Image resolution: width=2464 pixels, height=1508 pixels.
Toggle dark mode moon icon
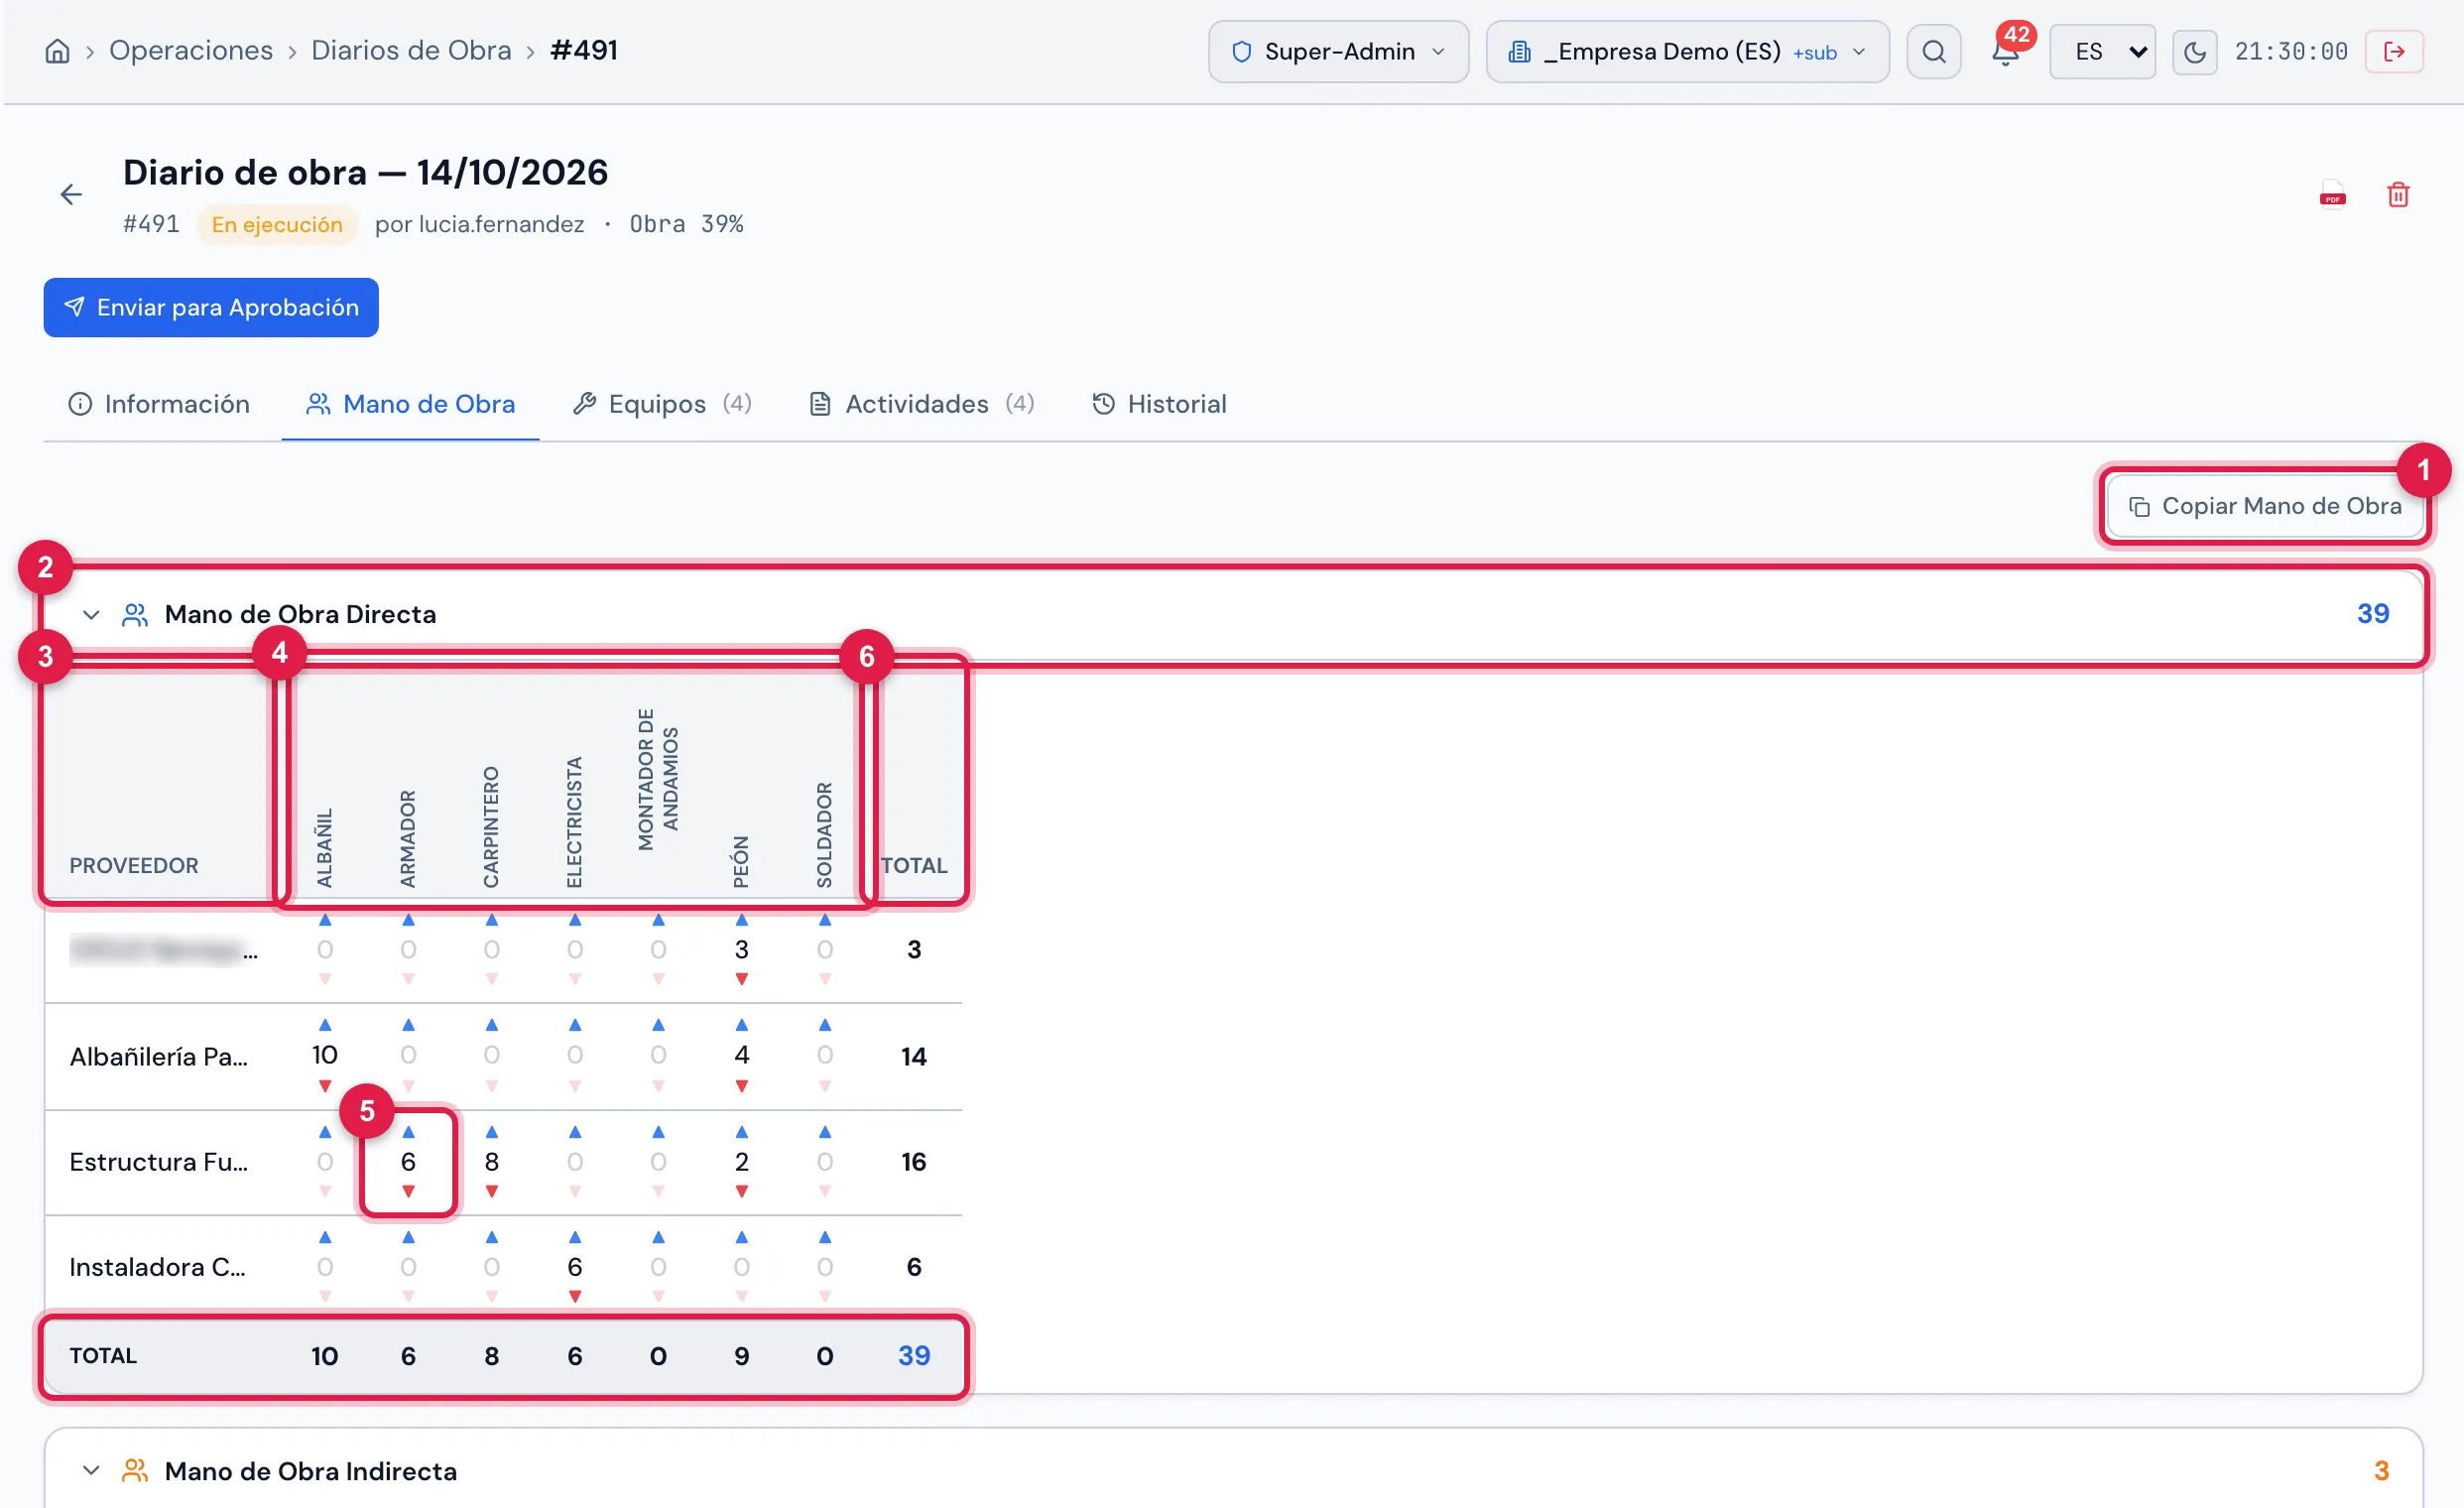click(x=2194, y=52)
